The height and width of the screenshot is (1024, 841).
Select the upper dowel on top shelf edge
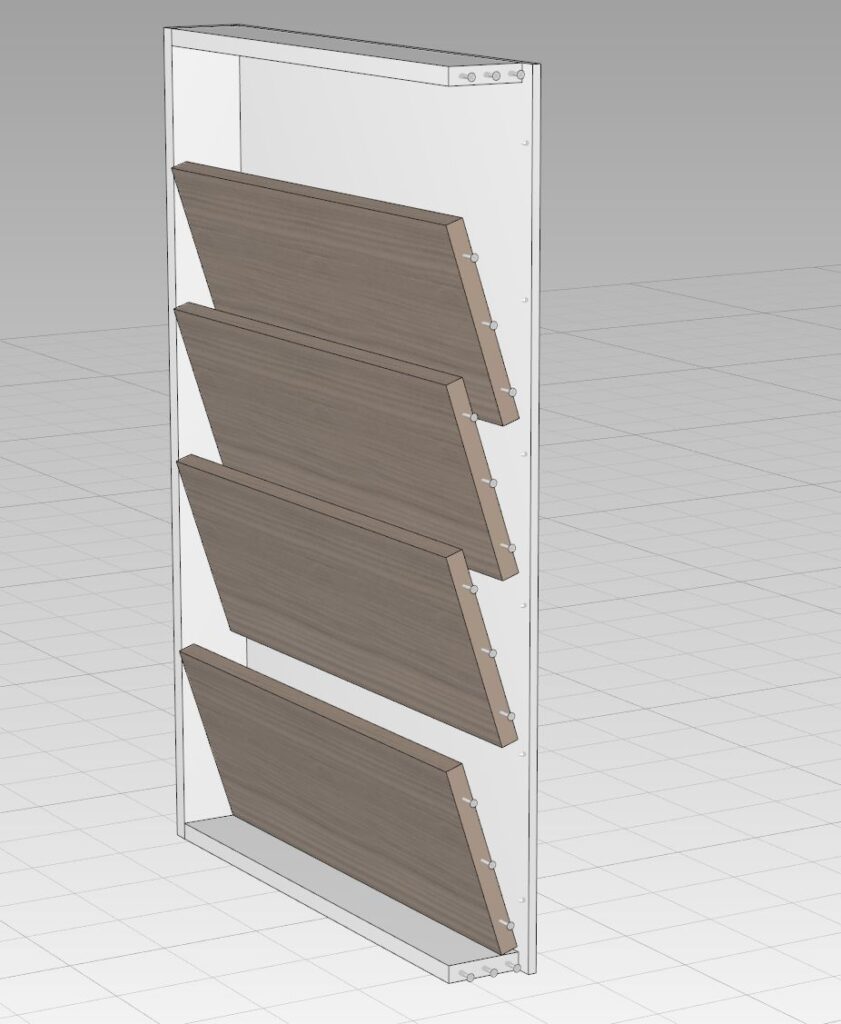(473, 258)
